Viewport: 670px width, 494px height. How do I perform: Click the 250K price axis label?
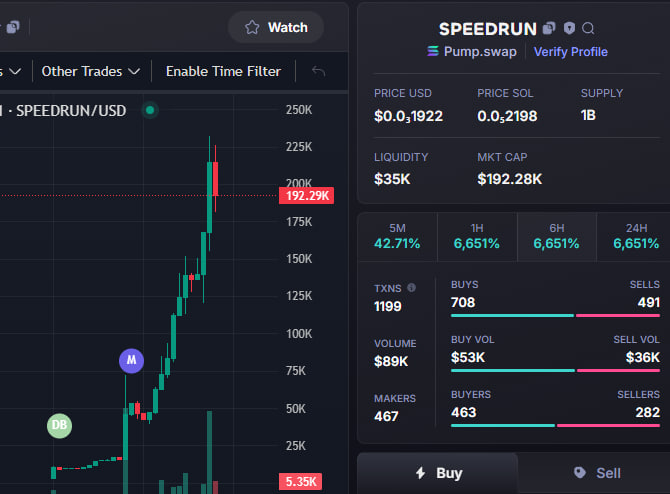[x=299, y=110]
